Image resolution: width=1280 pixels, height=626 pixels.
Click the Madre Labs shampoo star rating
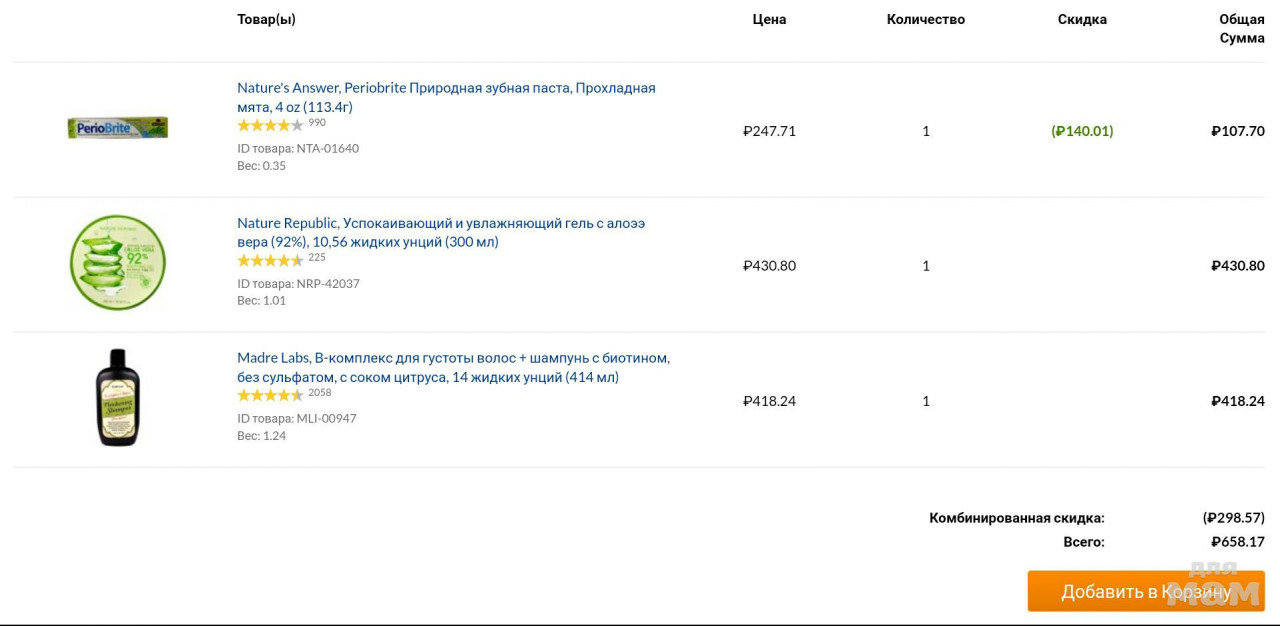(x=270, y=395)
